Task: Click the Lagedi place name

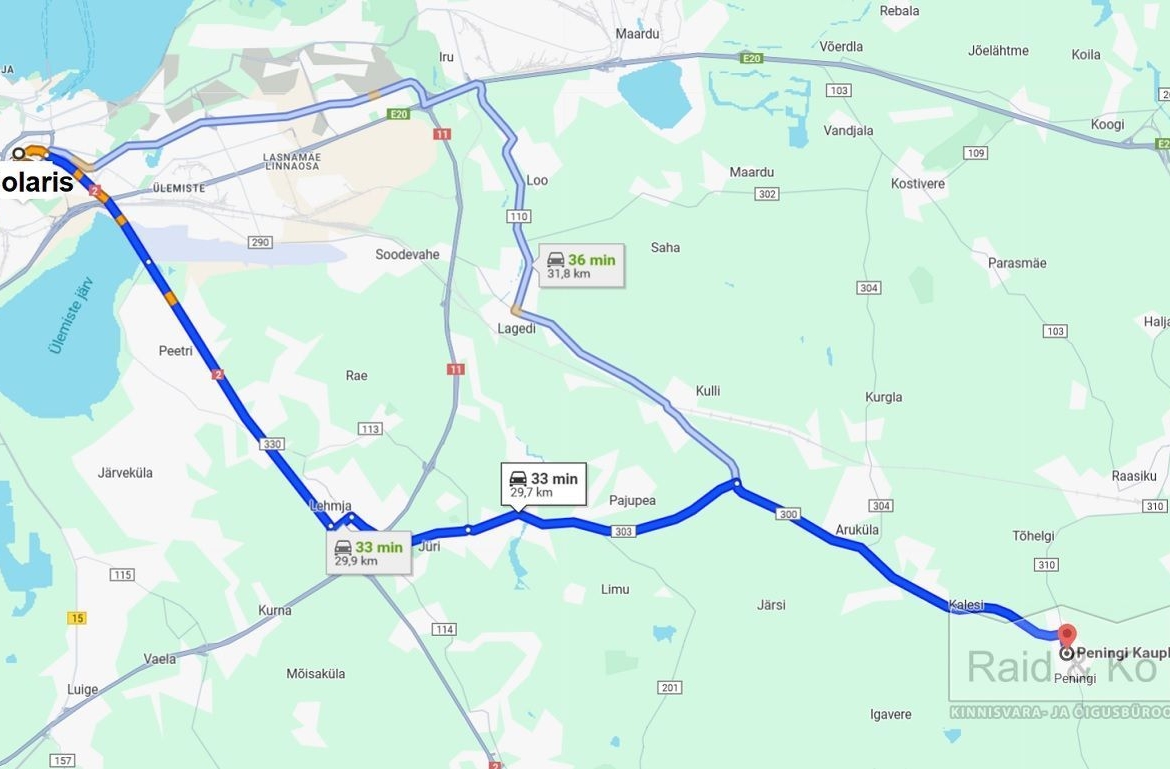Action: [x=516, y=328]
